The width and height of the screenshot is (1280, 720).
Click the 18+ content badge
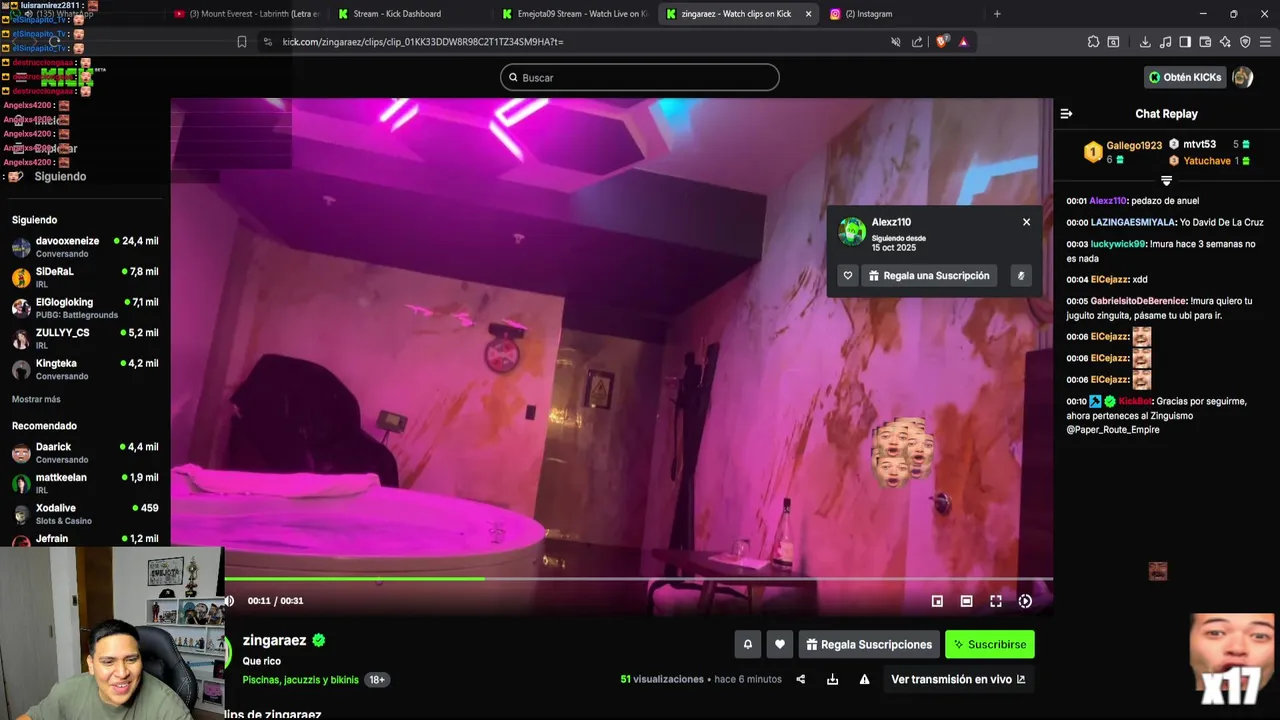pyautogui.click(x=377, y=680)
